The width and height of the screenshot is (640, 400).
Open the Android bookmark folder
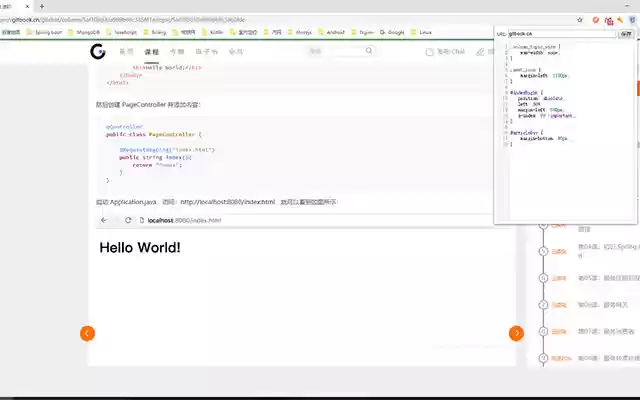[331, 32]
